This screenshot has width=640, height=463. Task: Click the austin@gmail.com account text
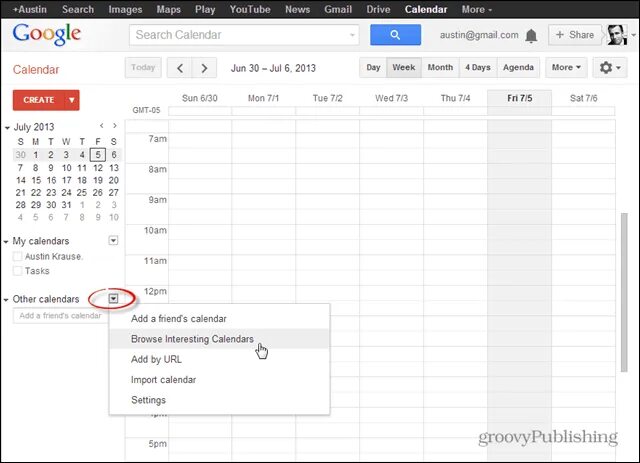pos(479,35)
